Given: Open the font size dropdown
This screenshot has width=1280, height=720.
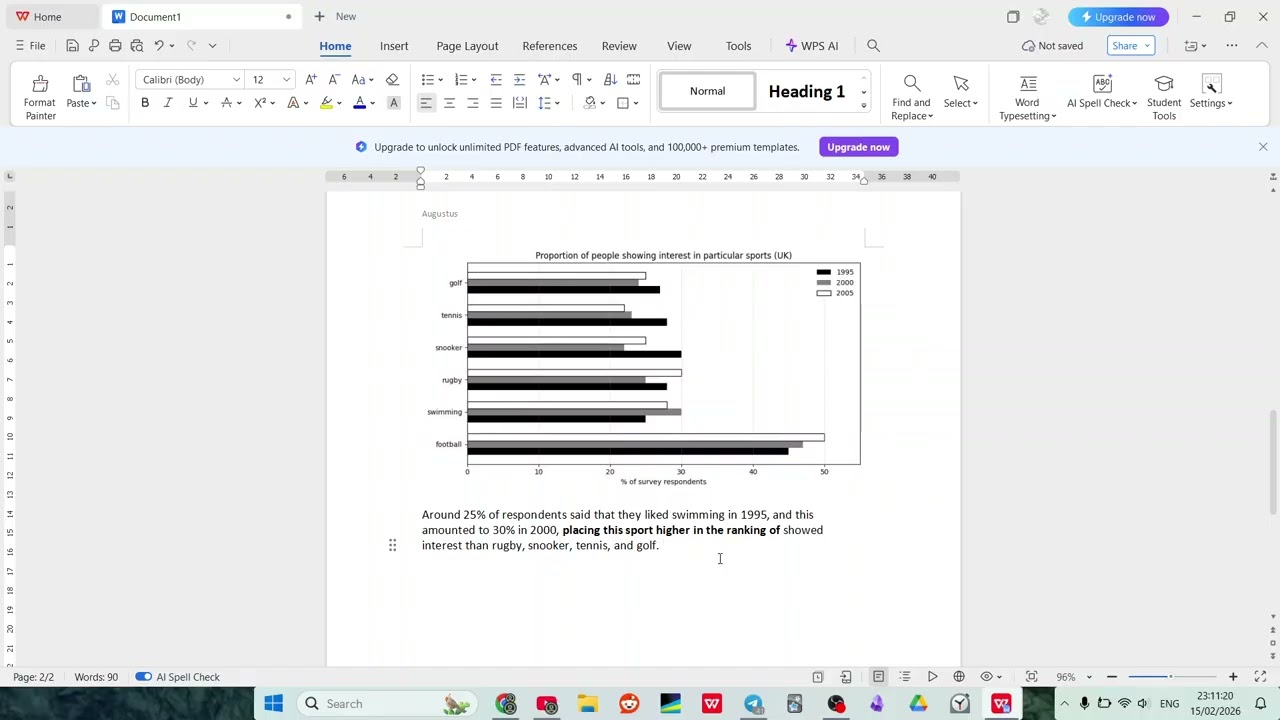Looking at the screenshot, I should click(x=286, y=80).
